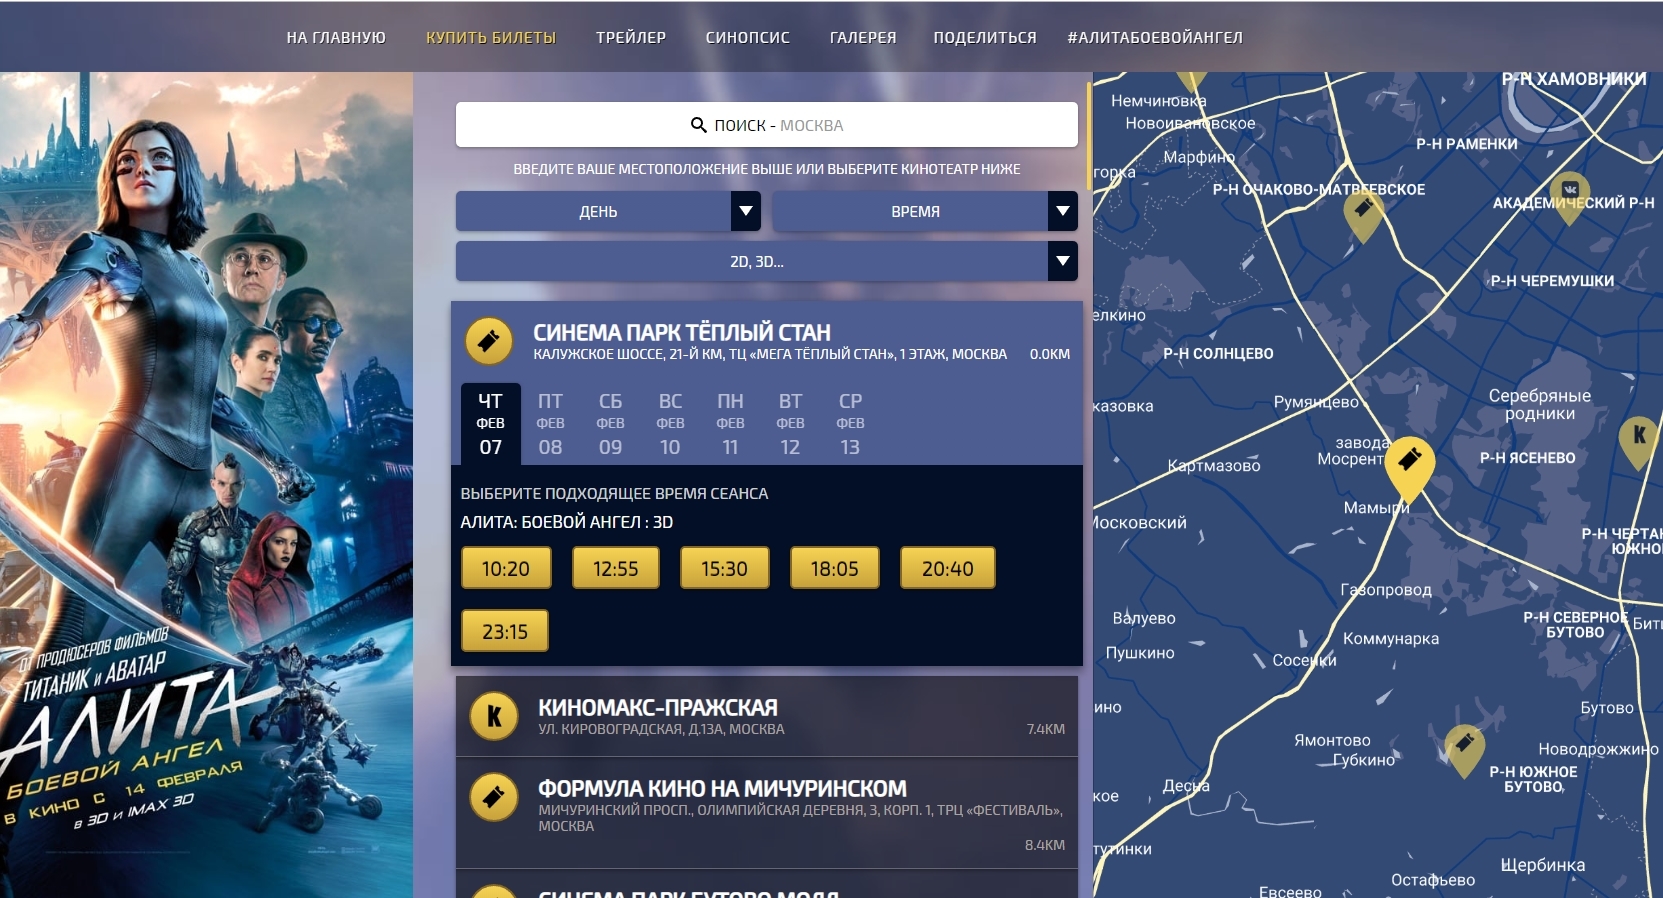1663x898 pixels.
Task: Book the 23:15 late showtime
Action: pyautogui.click(x=505, y=631)
